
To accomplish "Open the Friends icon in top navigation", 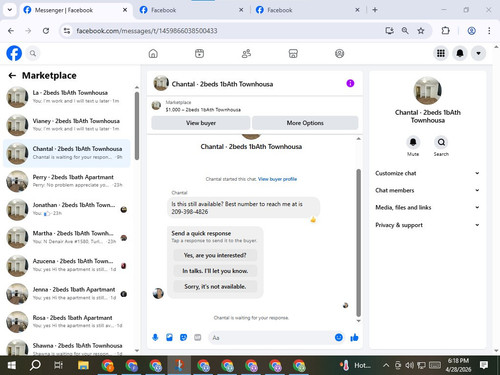I will pyautogui.click(x=246, y=53).
